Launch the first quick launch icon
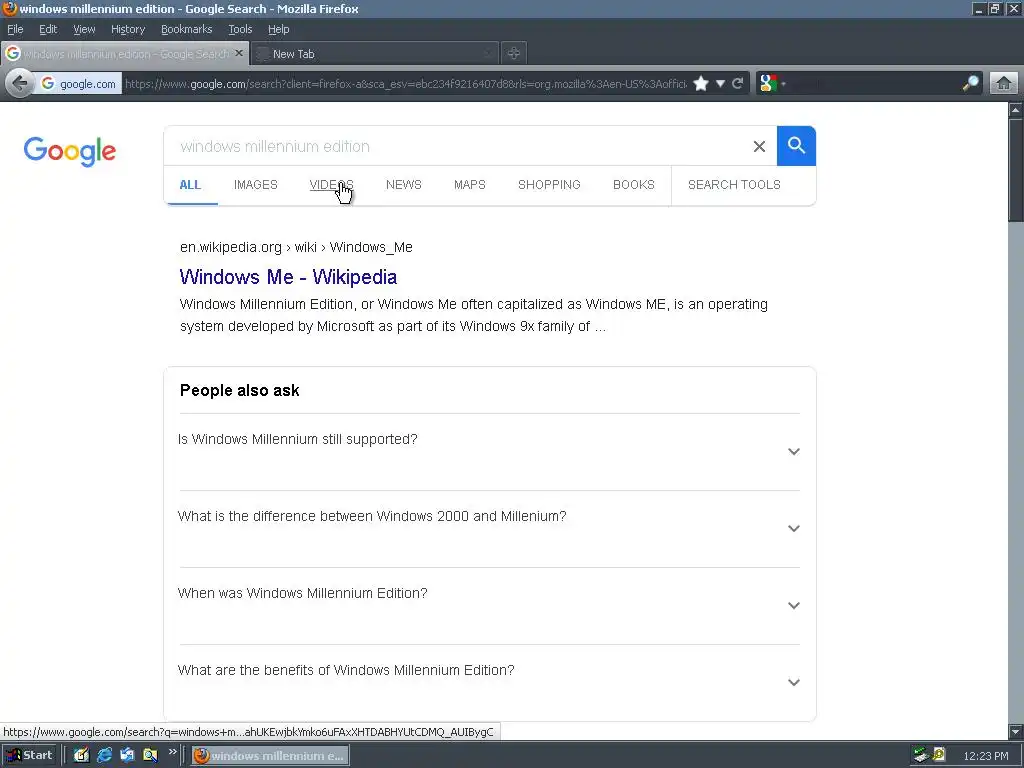Image resolution: width=1024 pixels, height=768 pixels. (x=81, y=756)
